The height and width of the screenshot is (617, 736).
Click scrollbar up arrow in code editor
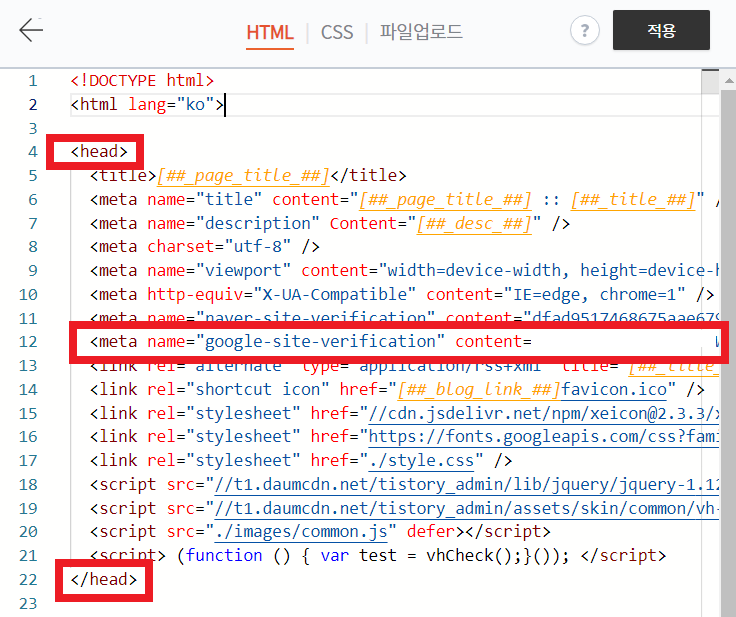[728, 81]
